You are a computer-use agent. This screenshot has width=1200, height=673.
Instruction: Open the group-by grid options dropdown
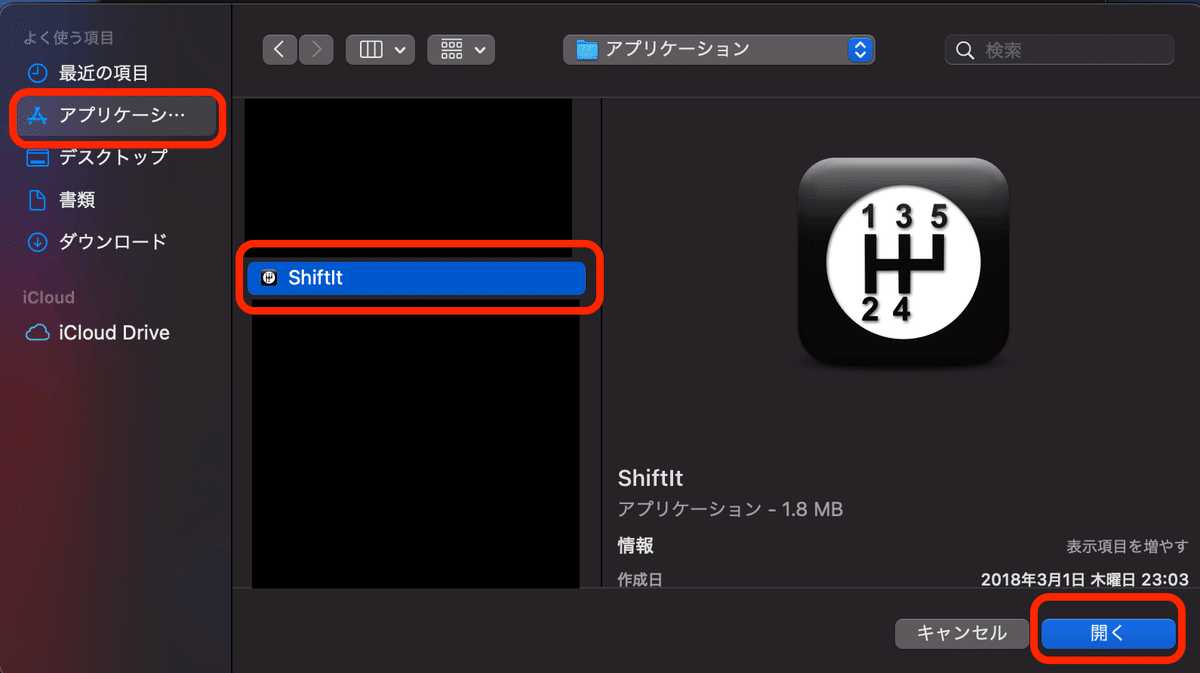461,50
